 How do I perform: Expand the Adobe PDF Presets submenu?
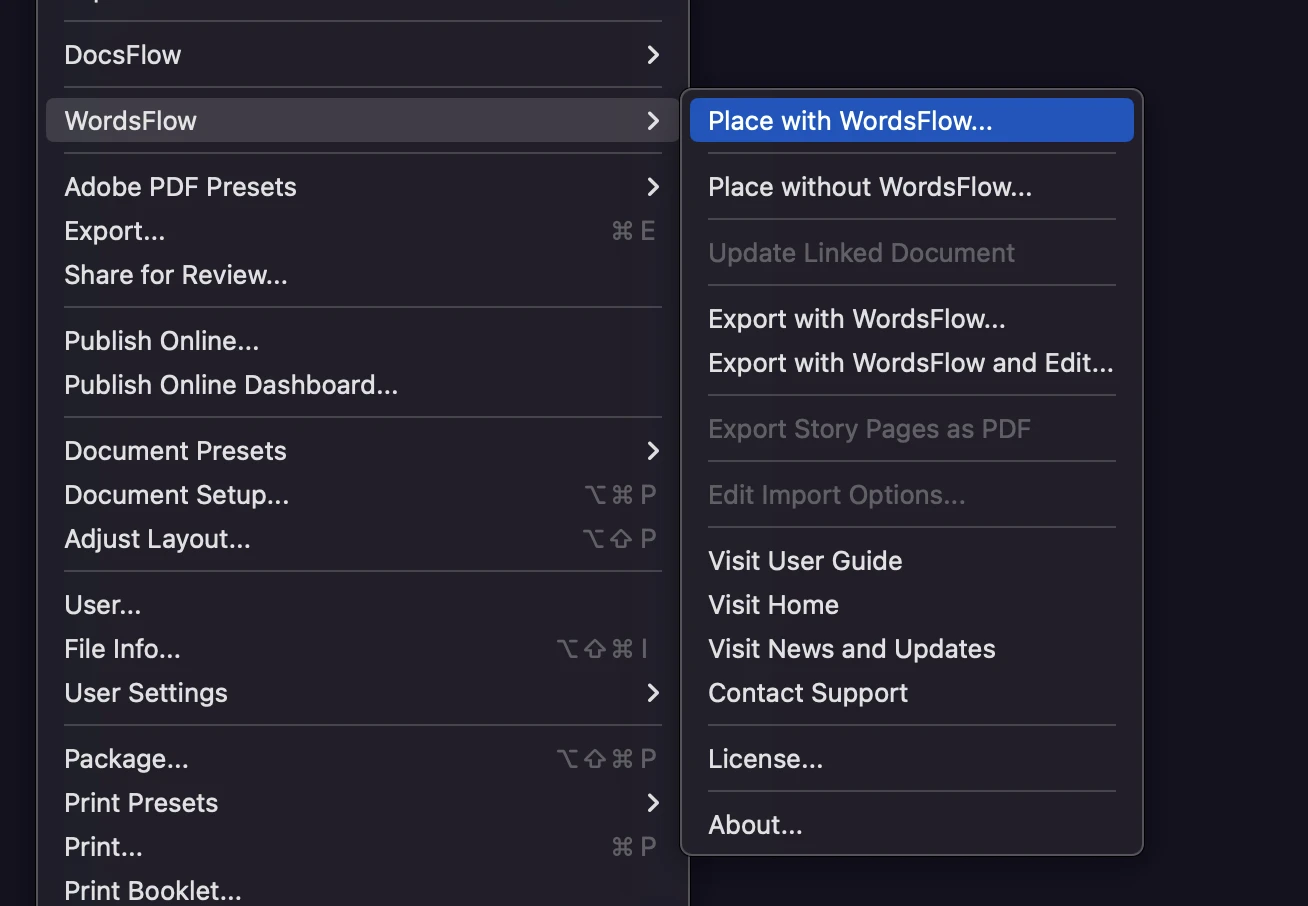363,187
